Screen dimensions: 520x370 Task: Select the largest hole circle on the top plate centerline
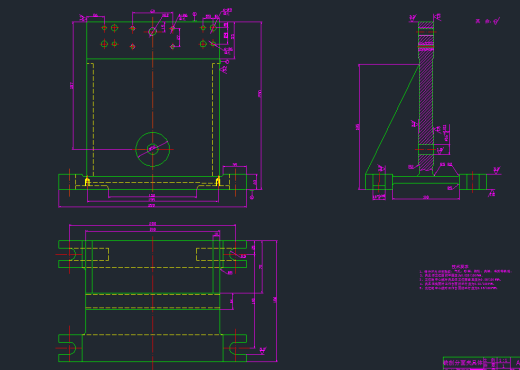click(x=153, y=32)
